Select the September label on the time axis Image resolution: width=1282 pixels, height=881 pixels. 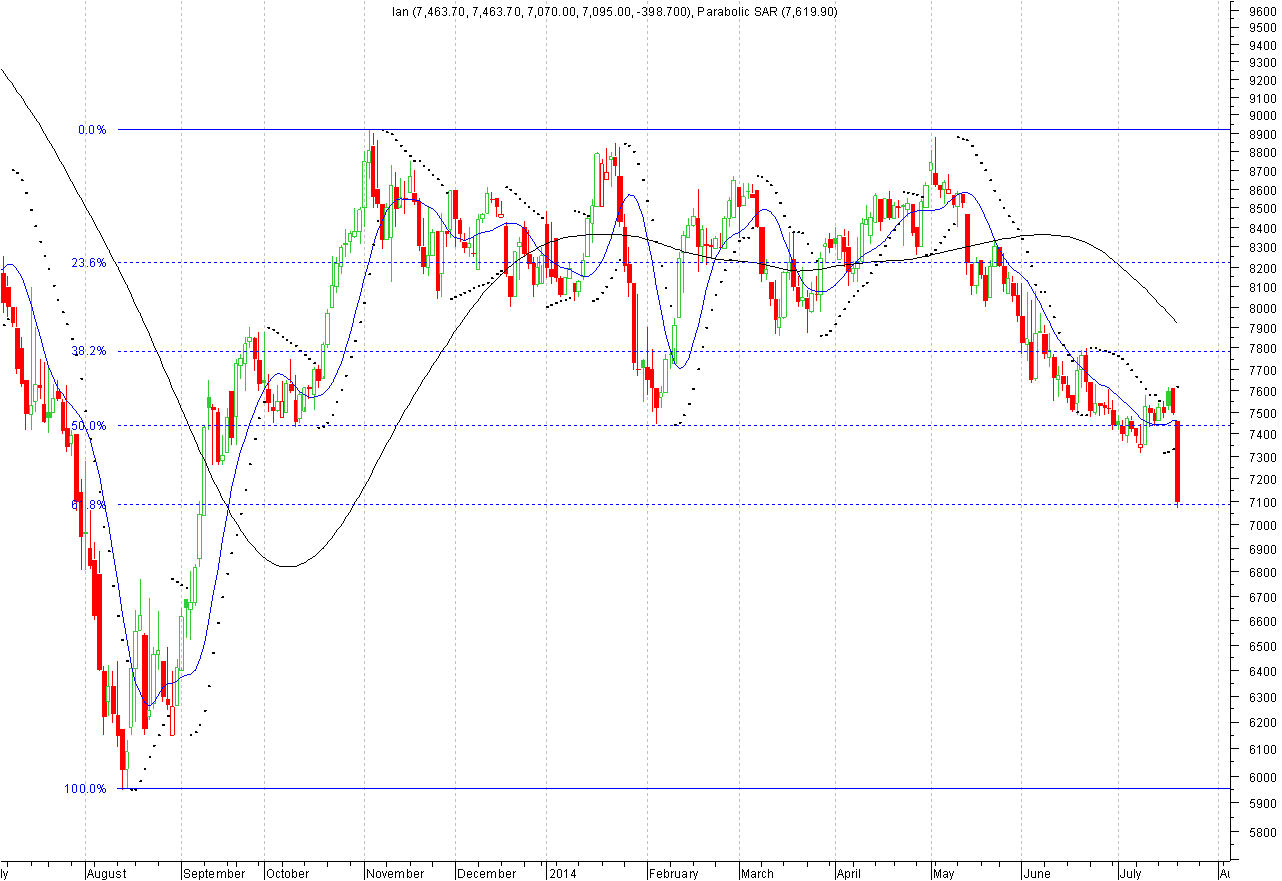click(215, 874)
